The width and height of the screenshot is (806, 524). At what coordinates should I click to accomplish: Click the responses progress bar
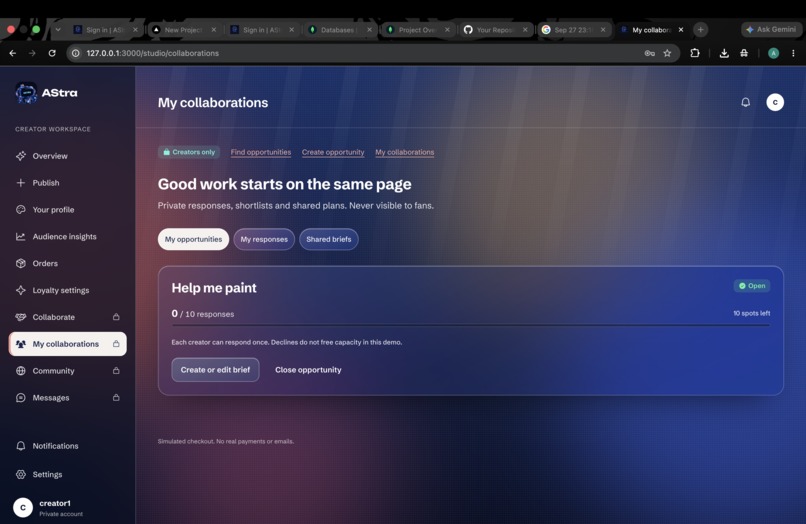coord(471,325)
